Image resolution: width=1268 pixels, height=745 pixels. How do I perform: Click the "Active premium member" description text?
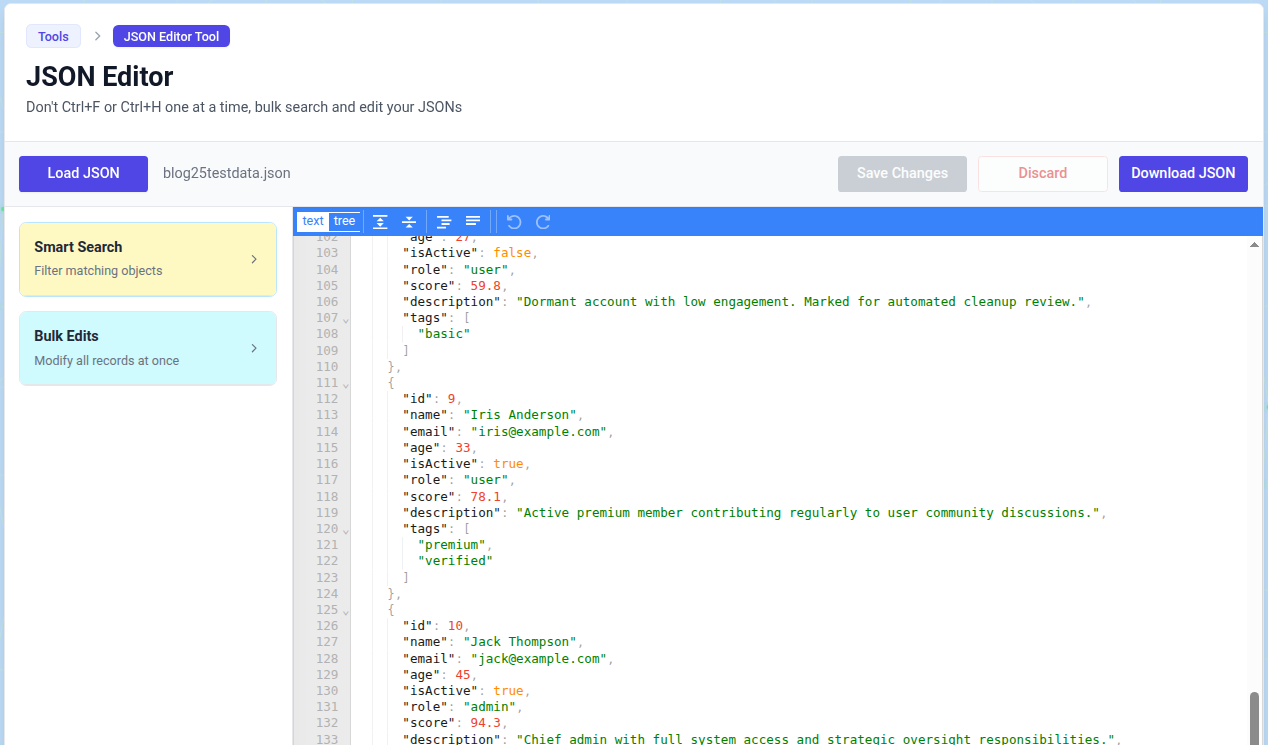click(809, 512)
